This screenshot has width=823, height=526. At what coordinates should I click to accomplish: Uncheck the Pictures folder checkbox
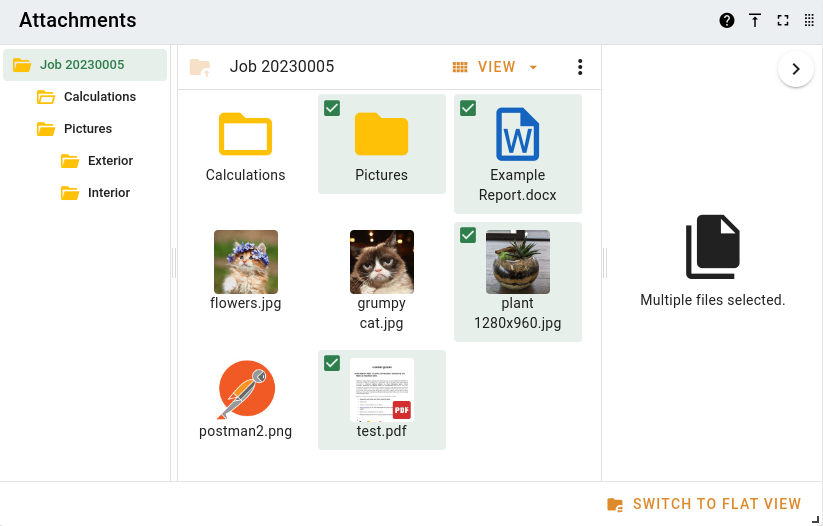point(332,108)
